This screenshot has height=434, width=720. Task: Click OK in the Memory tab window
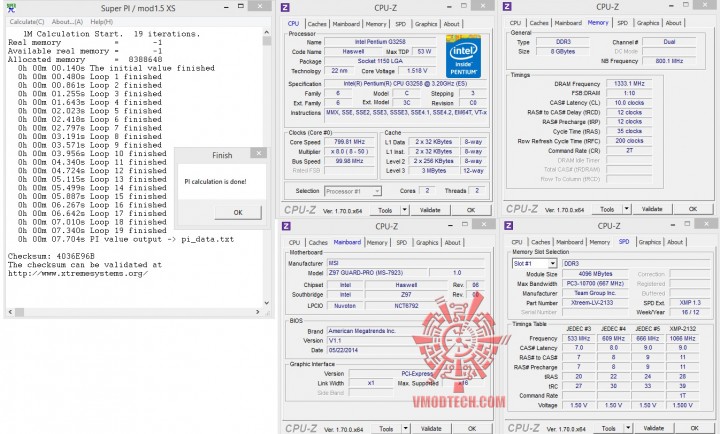(693, 209)
